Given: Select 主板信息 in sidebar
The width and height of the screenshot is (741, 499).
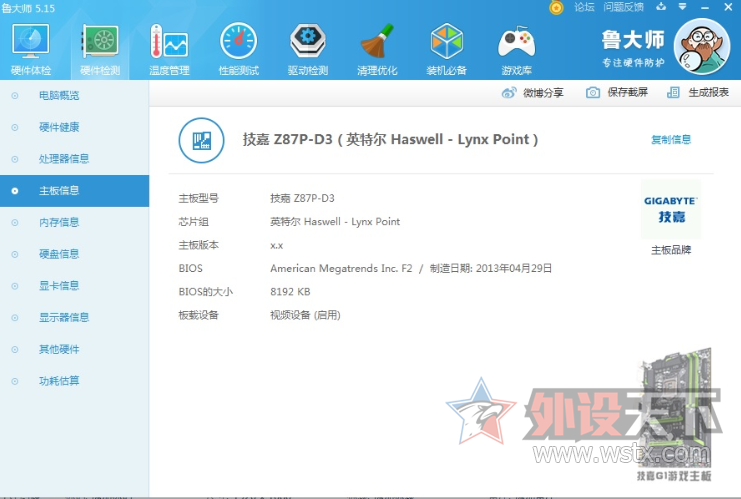Looking at the screenshot, I should (74, 191).
